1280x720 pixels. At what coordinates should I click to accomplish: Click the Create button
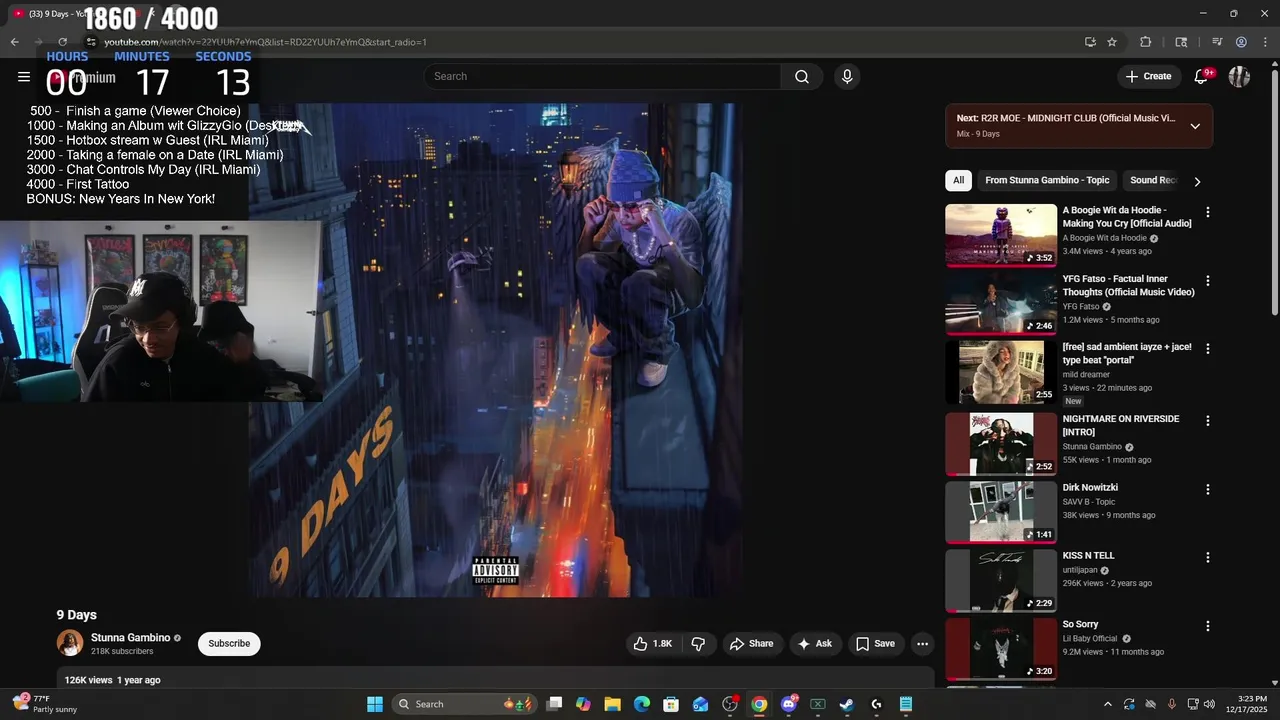pos(1148,77)
